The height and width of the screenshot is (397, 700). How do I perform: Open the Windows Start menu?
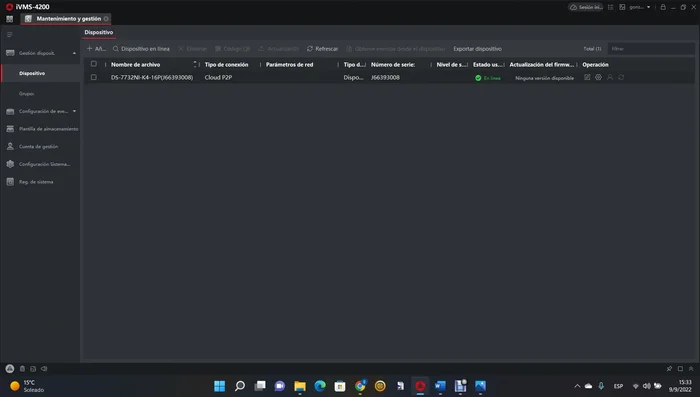click(x=220, y=386)
